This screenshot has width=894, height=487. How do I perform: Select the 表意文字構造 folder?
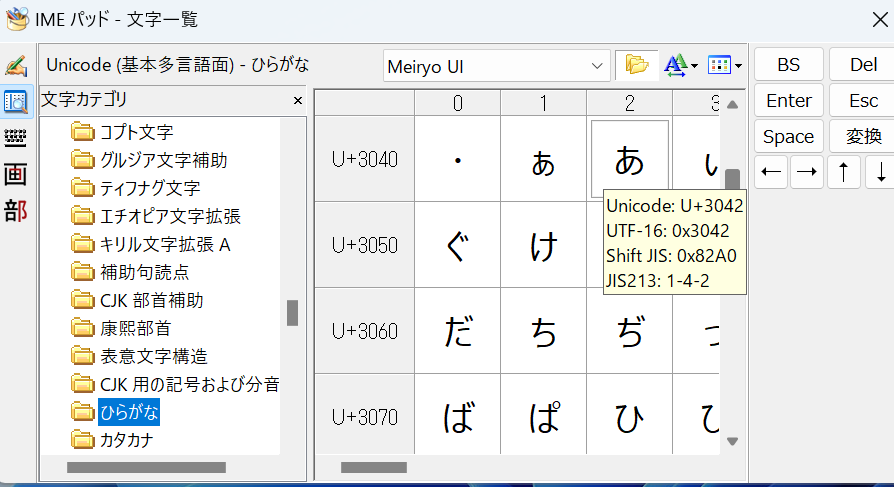point(140,356)
